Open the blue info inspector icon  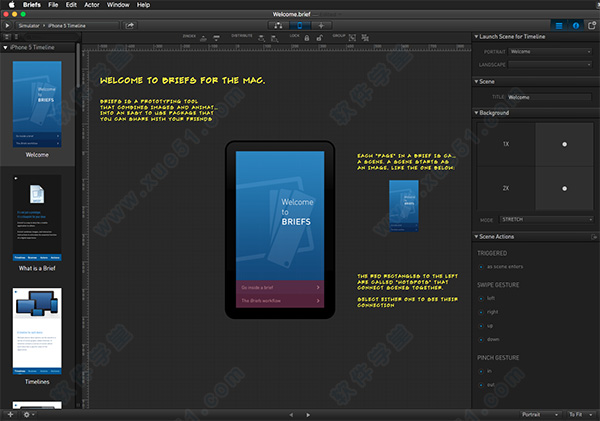pyautogui.click(x=576, y=26)
